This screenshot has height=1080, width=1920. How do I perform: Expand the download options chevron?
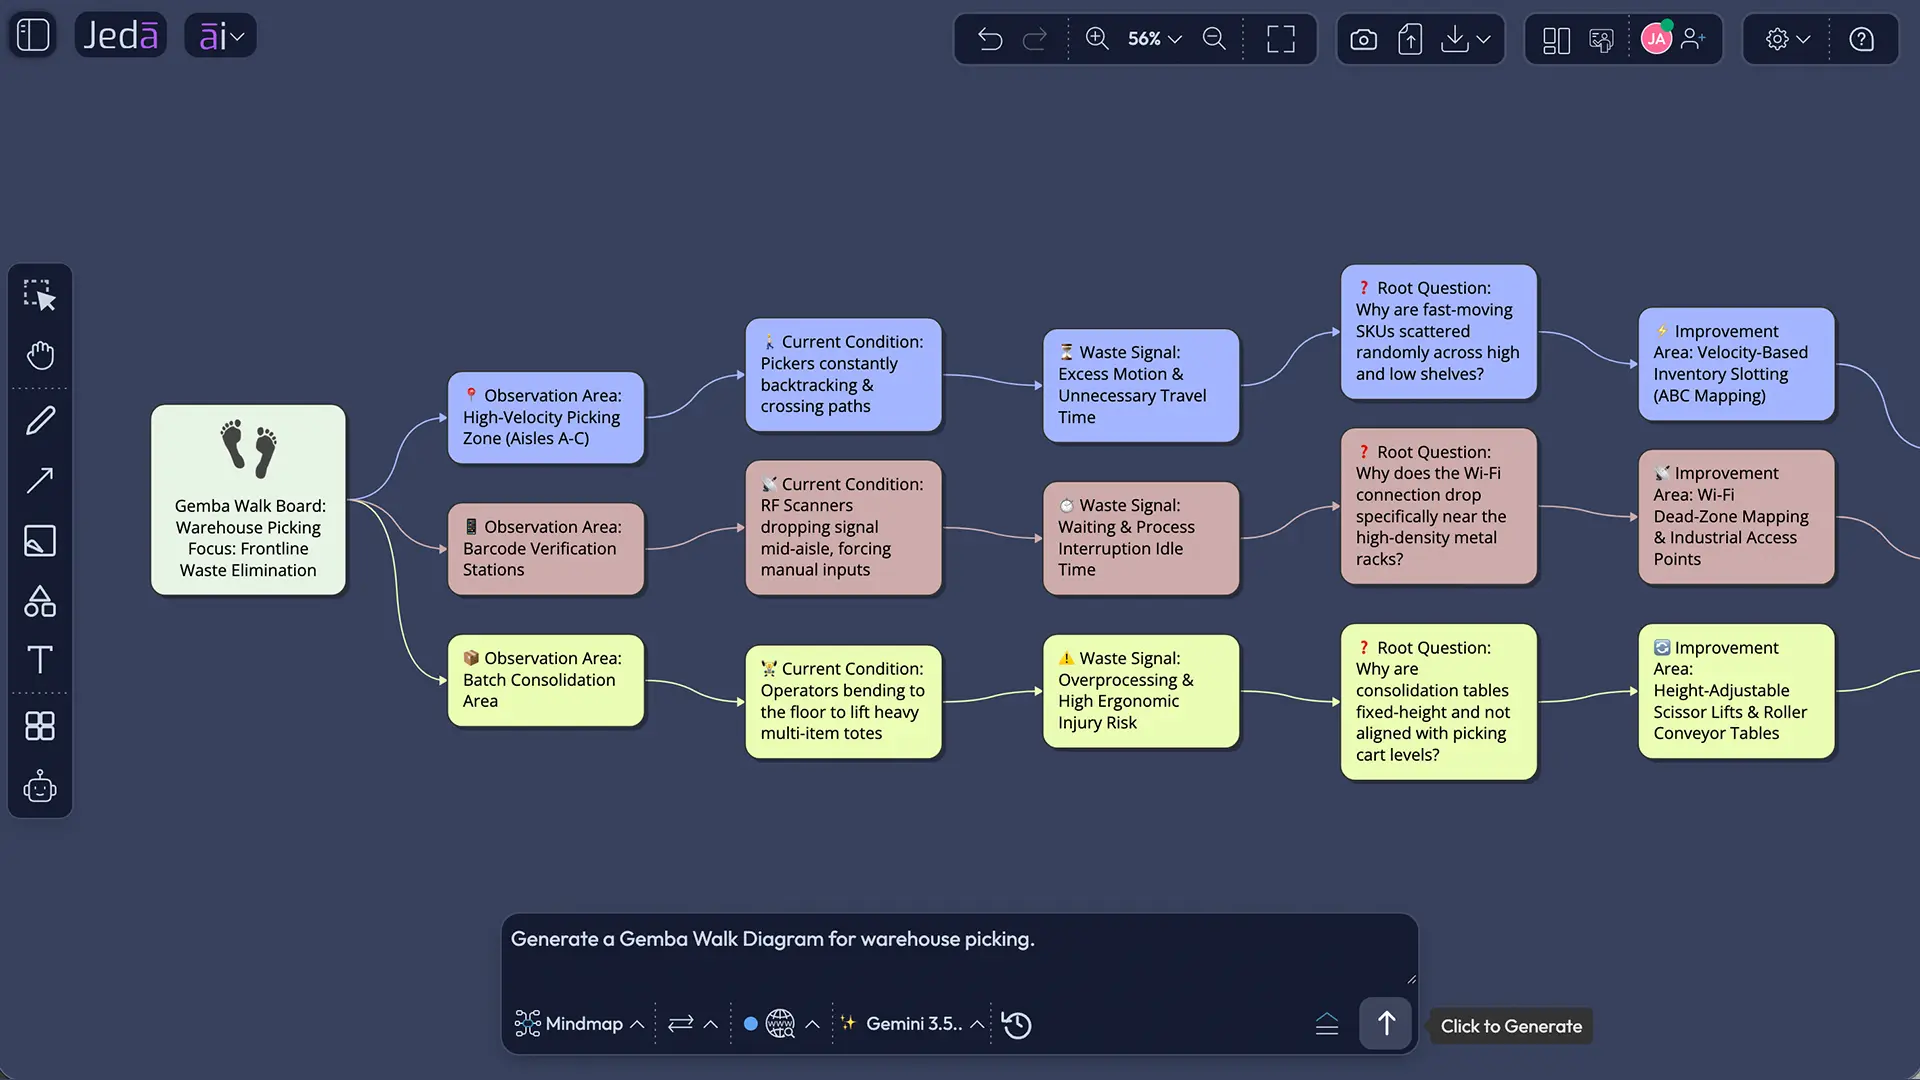point(1483,39)
